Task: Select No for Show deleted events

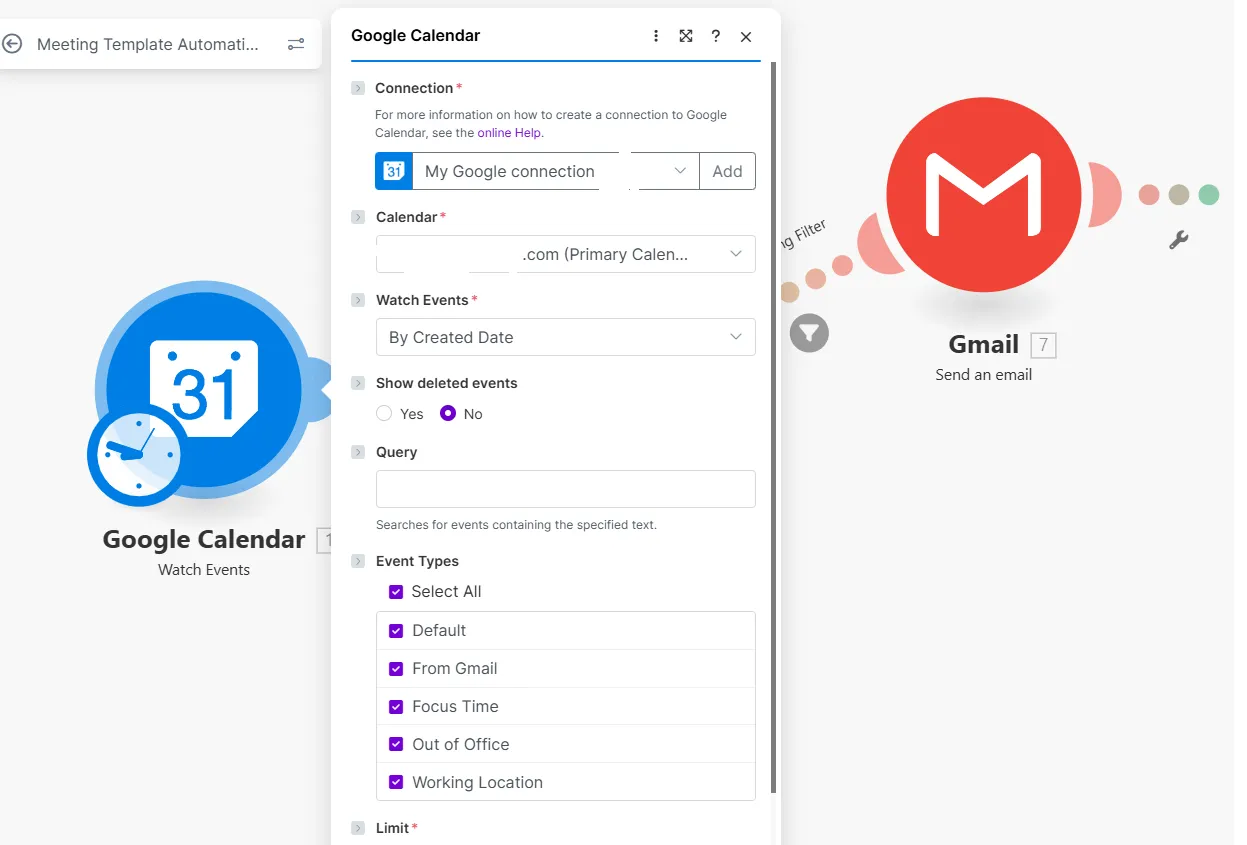Action: point(448,413)
